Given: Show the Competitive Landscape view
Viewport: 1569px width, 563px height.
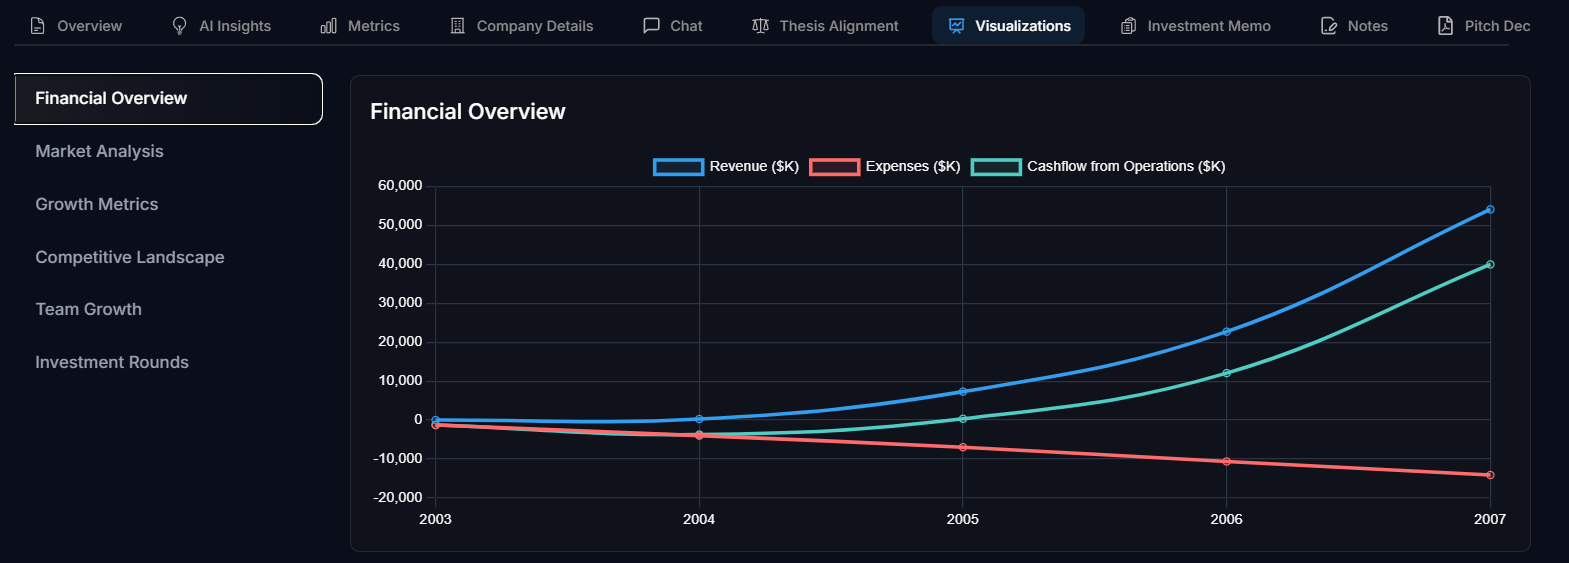Looking at the screenshot, I should (130, 257).
